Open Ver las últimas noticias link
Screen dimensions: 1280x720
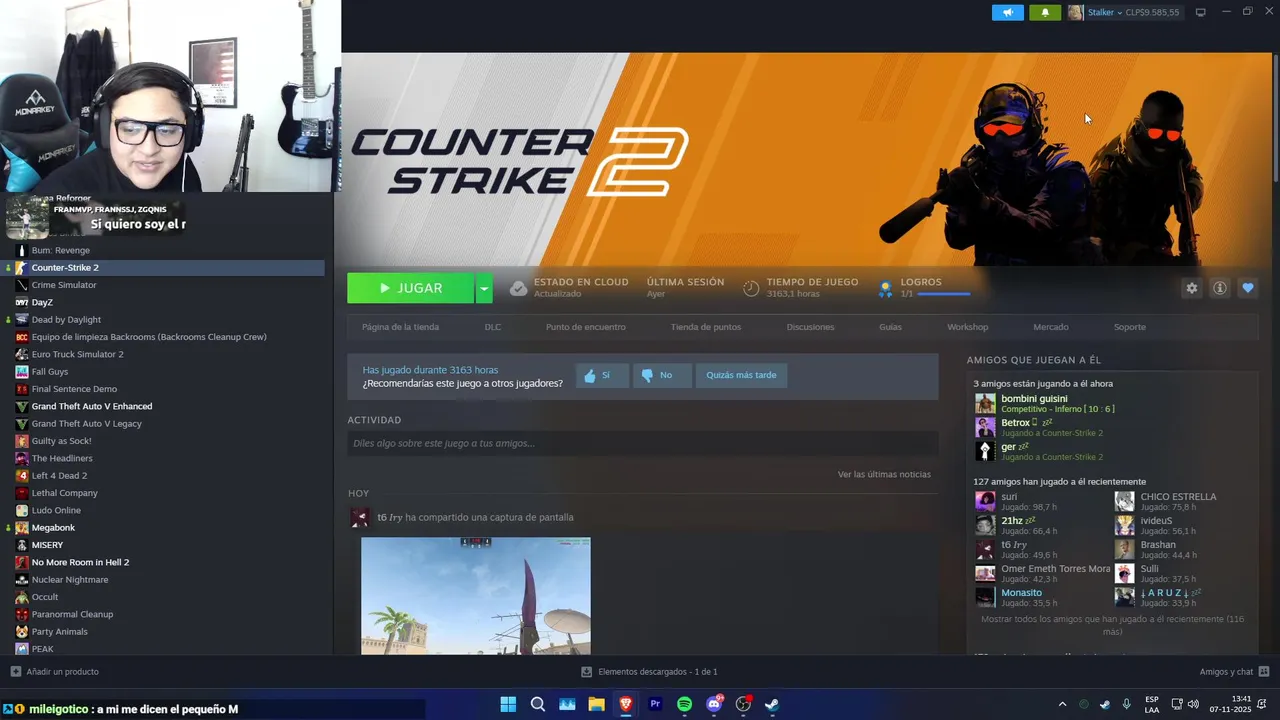(x=884, y=474)
